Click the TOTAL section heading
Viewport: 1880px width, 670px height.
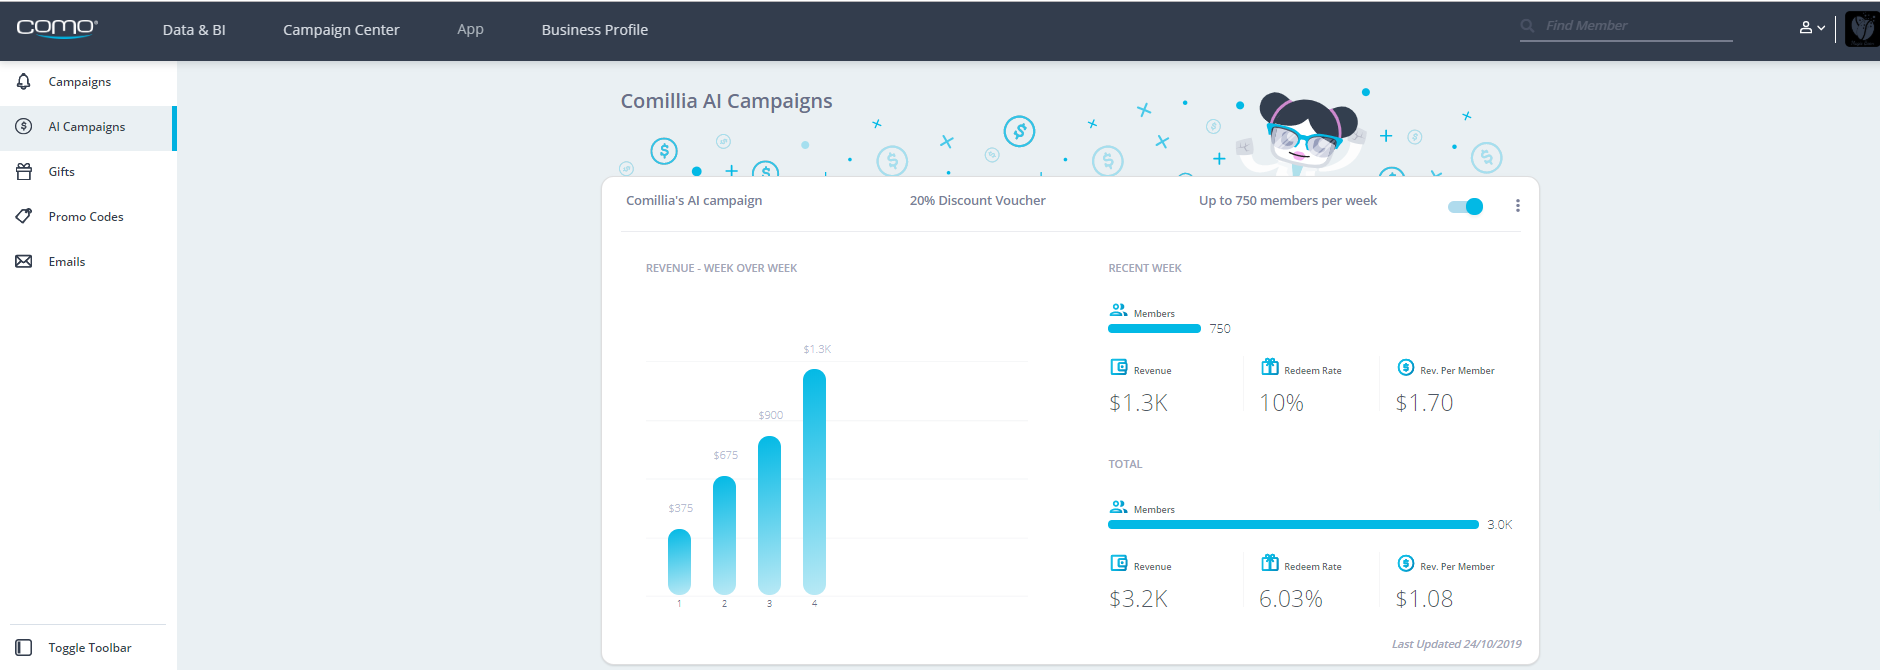point(1125,464)
